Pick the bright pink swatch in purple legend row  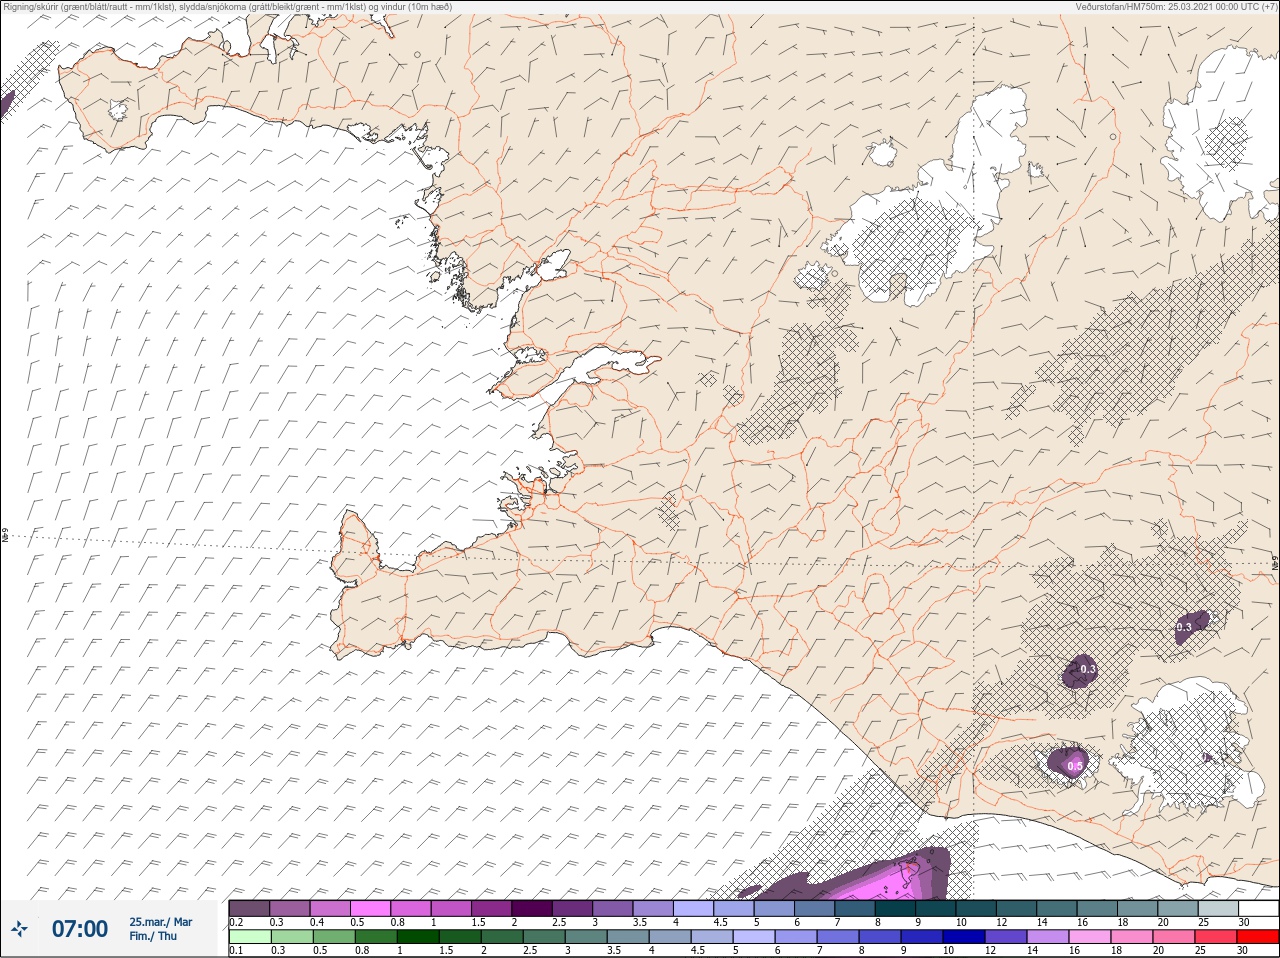point(371,908)
